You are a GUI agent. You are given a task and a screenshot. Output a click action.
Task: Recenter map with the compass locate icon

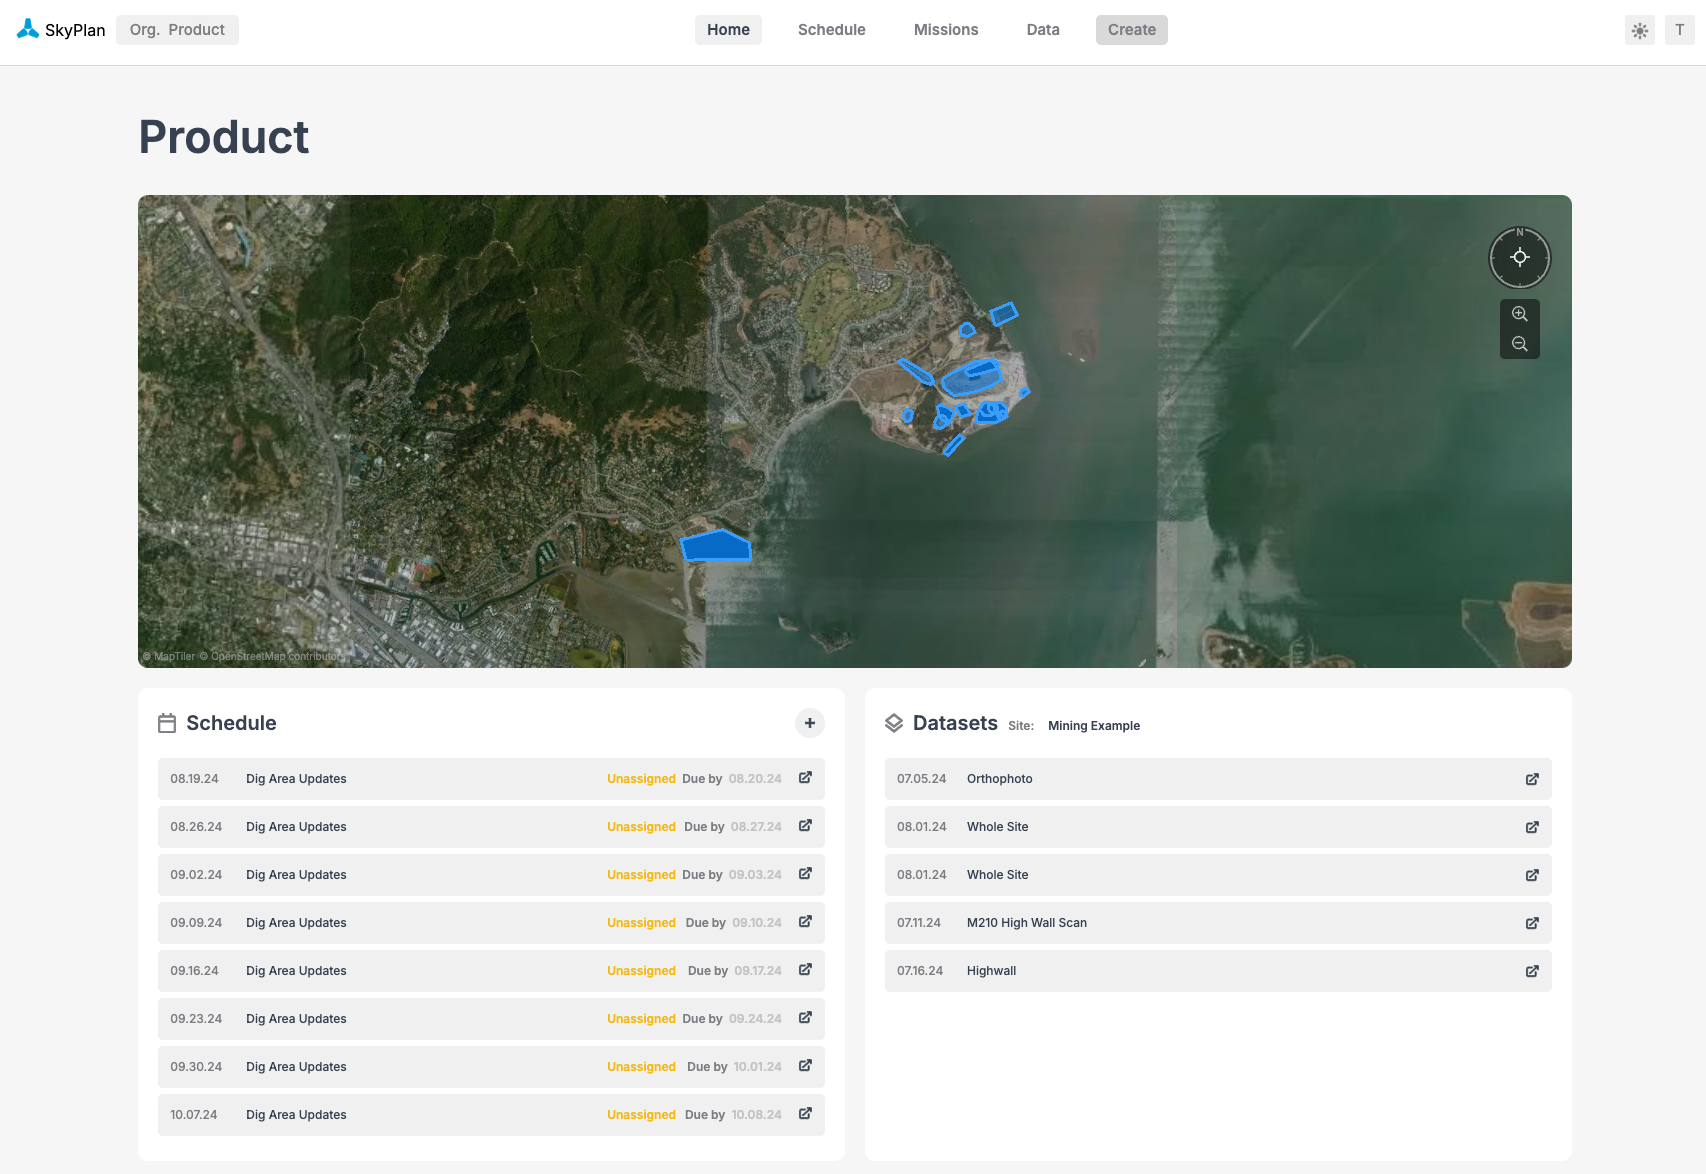click(x=1520, y=258)
